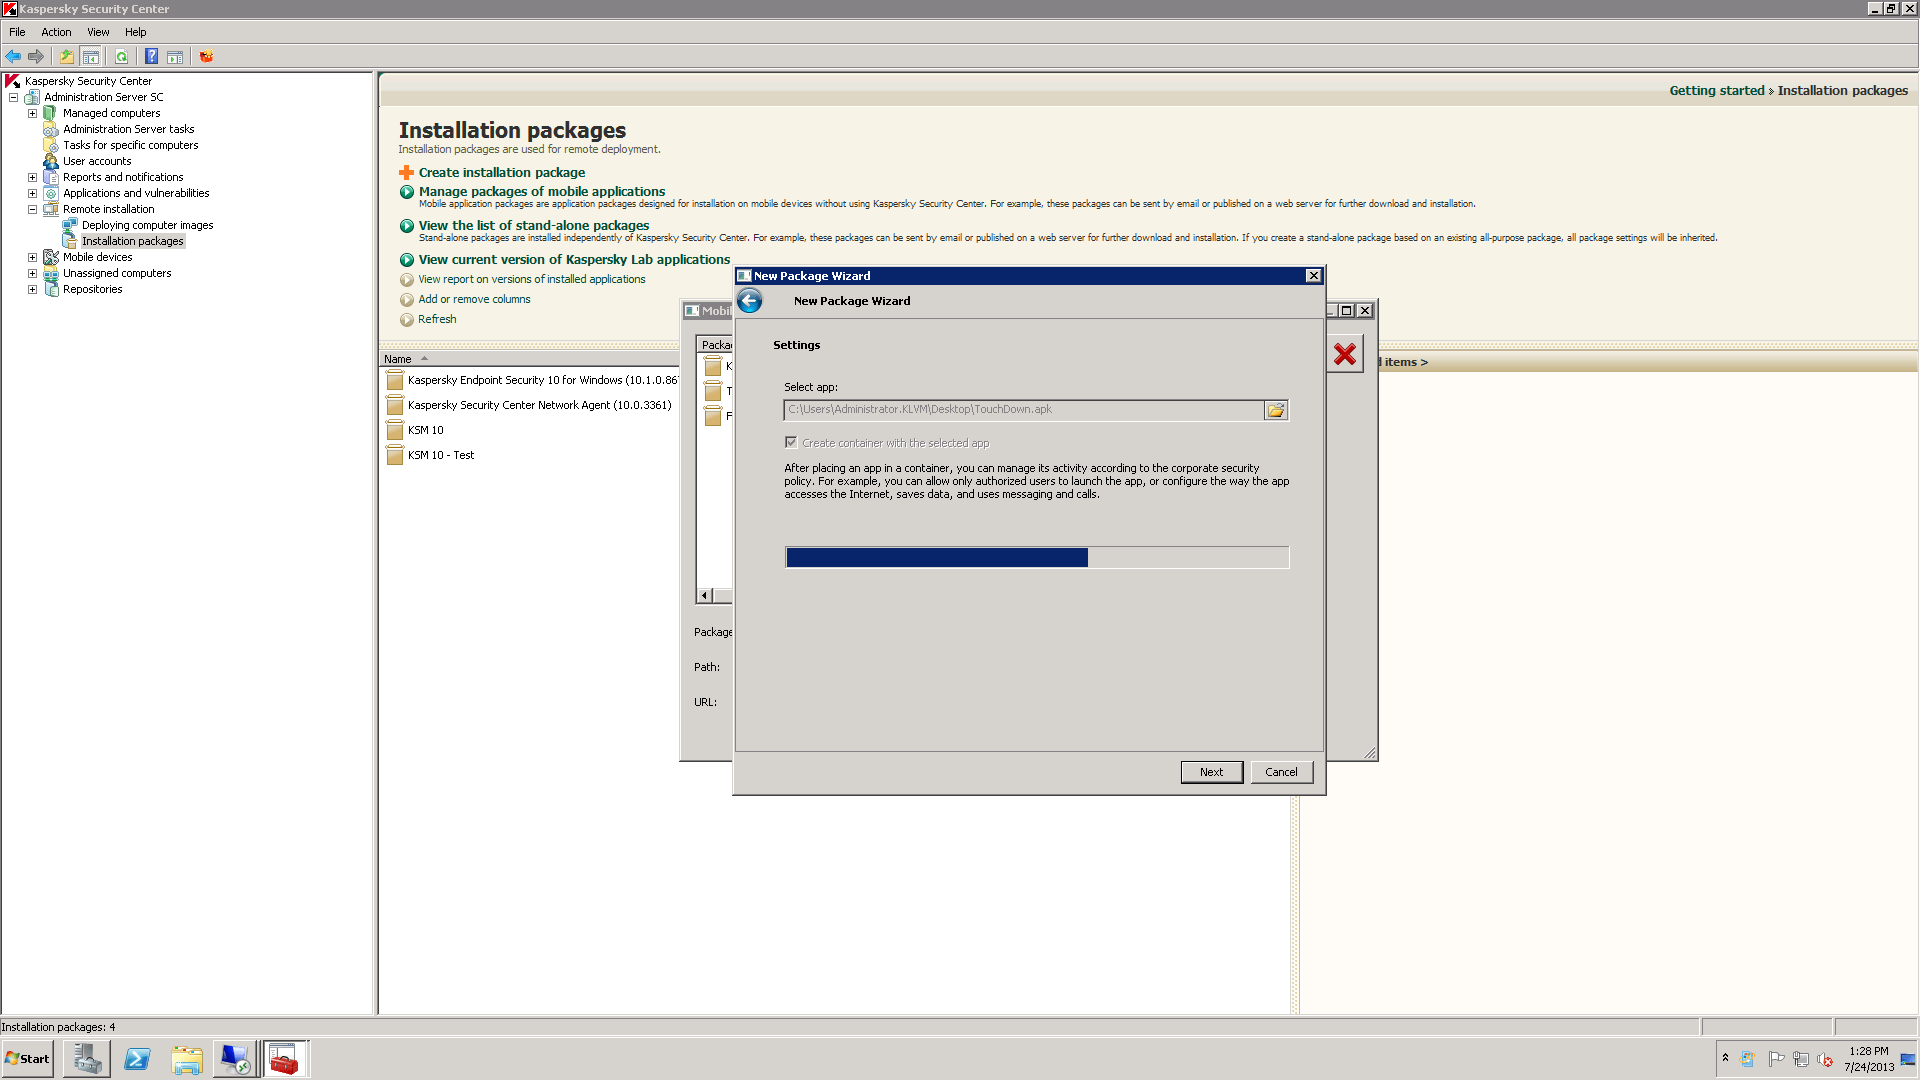Toggle Create container with the selected app
Image resolution: width=1920 pixels, height=1080 pixels.
click(x=791, y=442)
